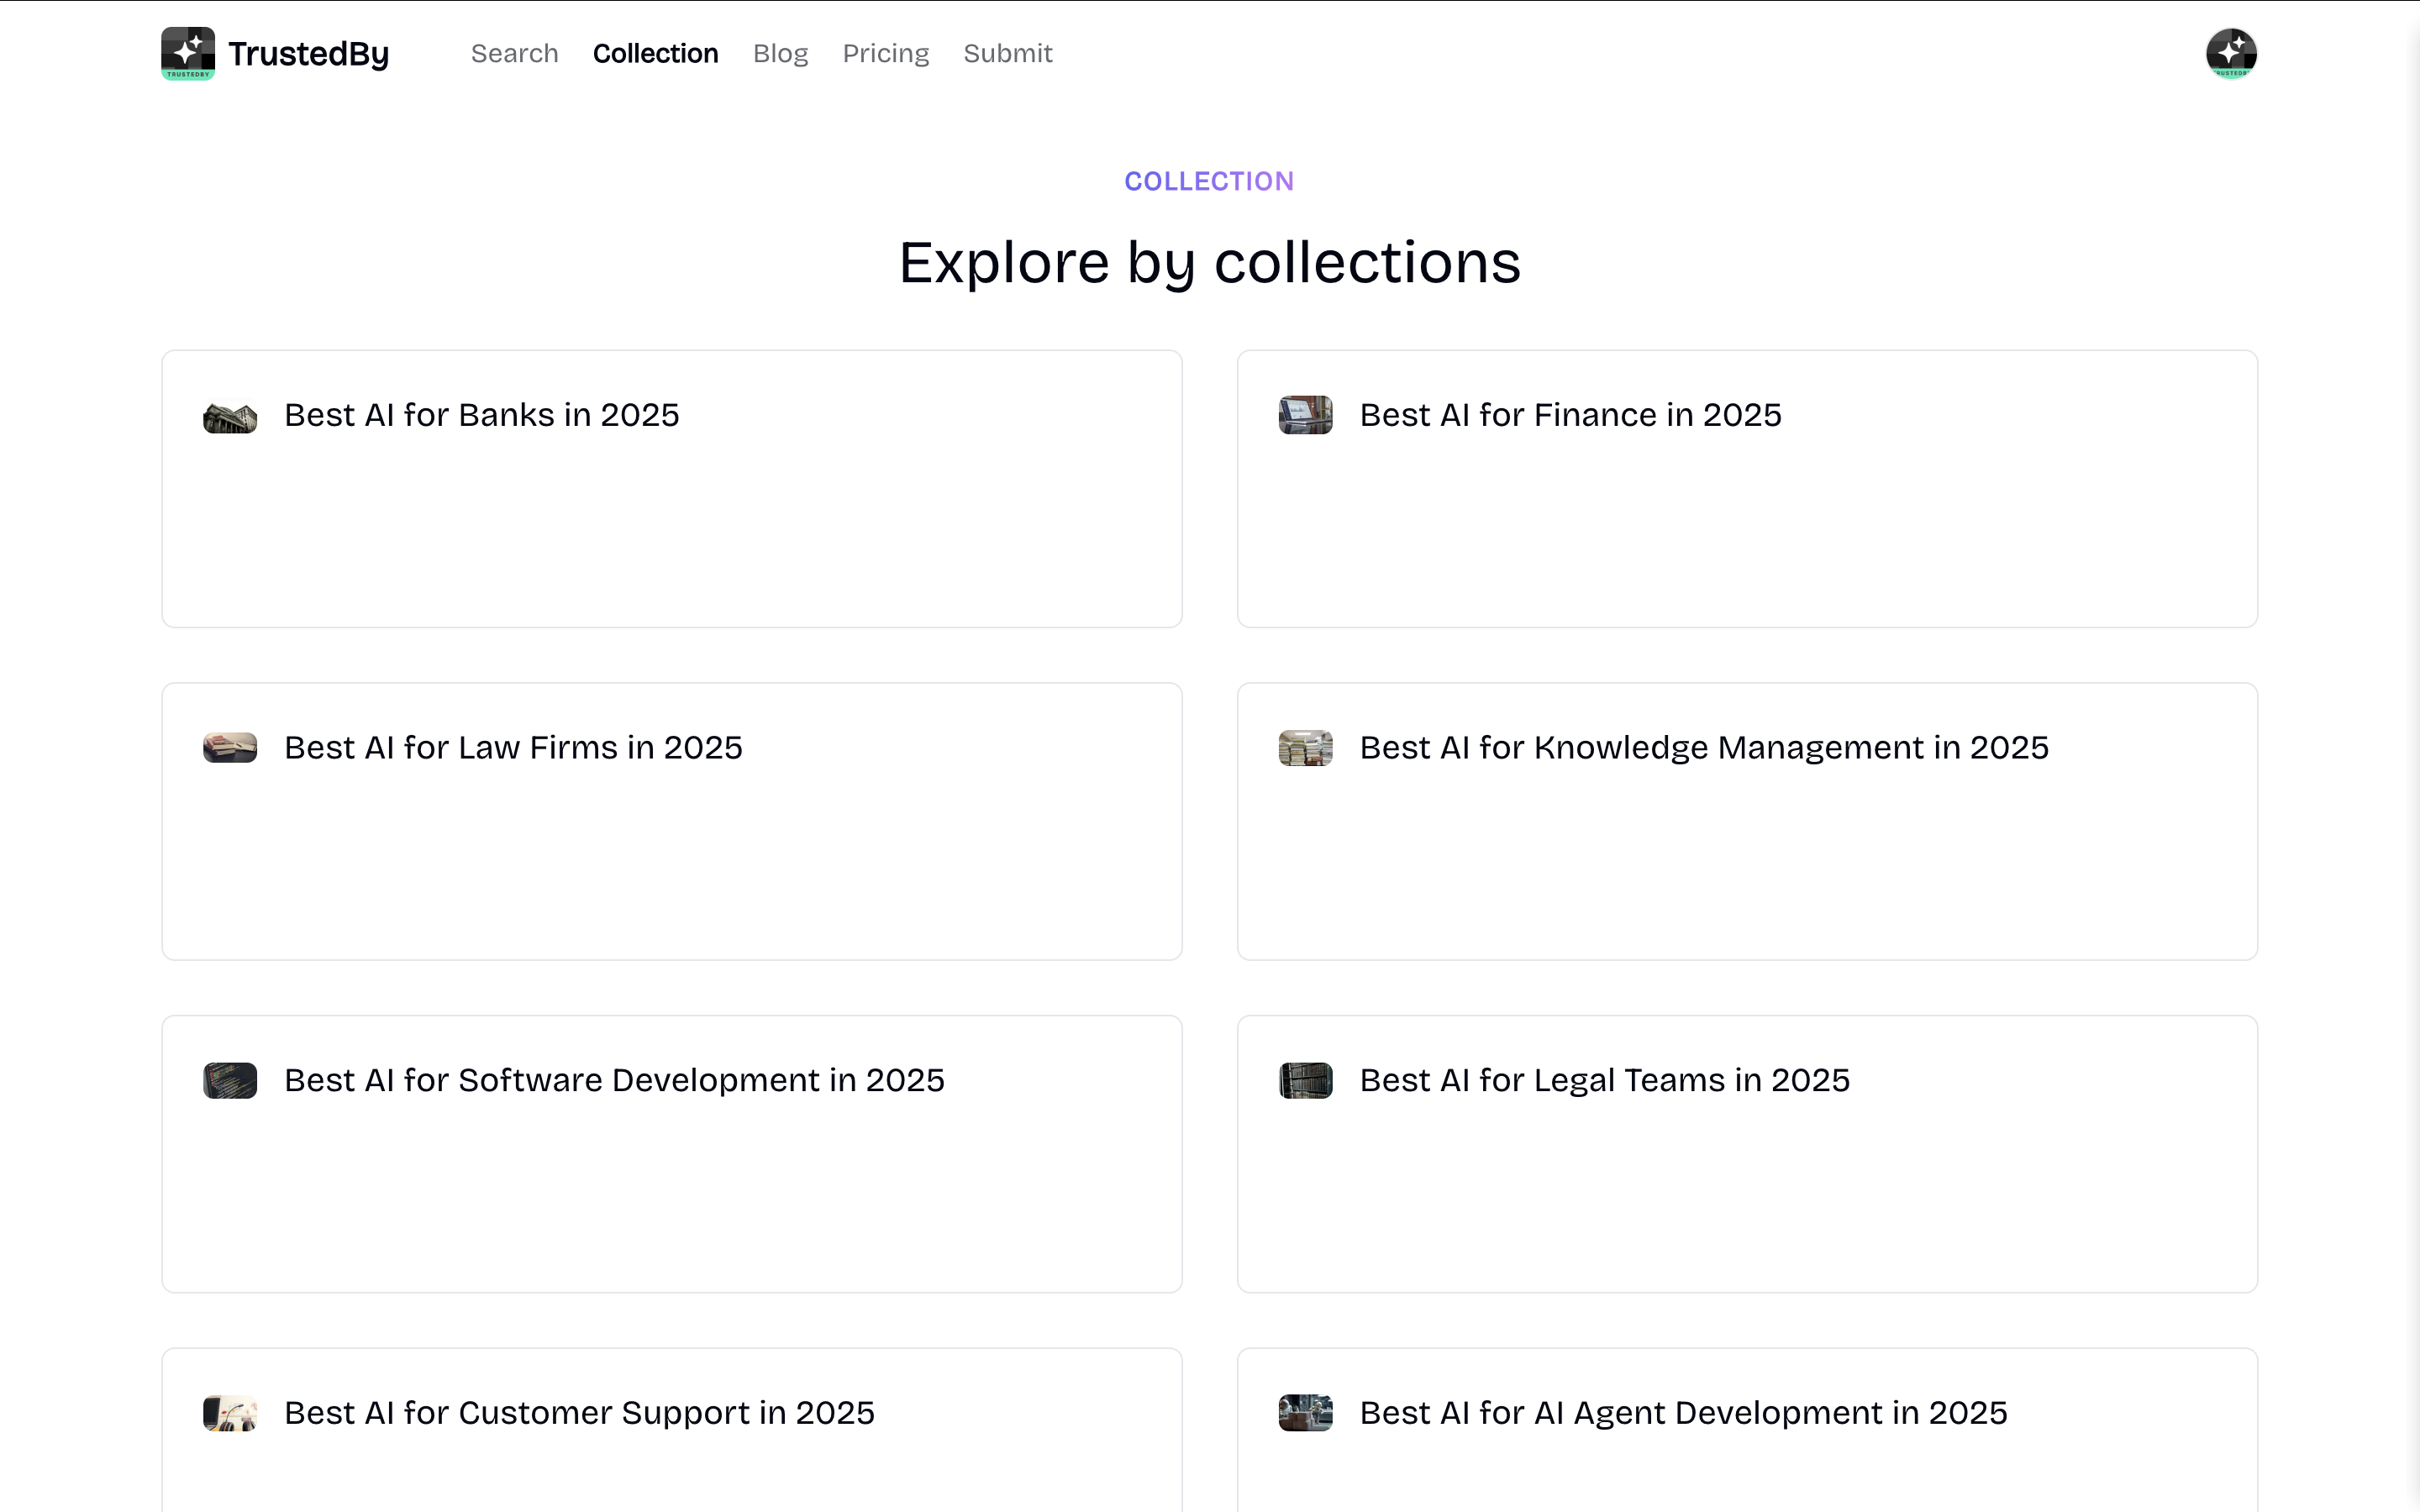Image resolution: width=2420 pixels, height=1512 pixels.
Task: Click the Knowledge Management thumbnail icon
Action: click(1305, 748)
